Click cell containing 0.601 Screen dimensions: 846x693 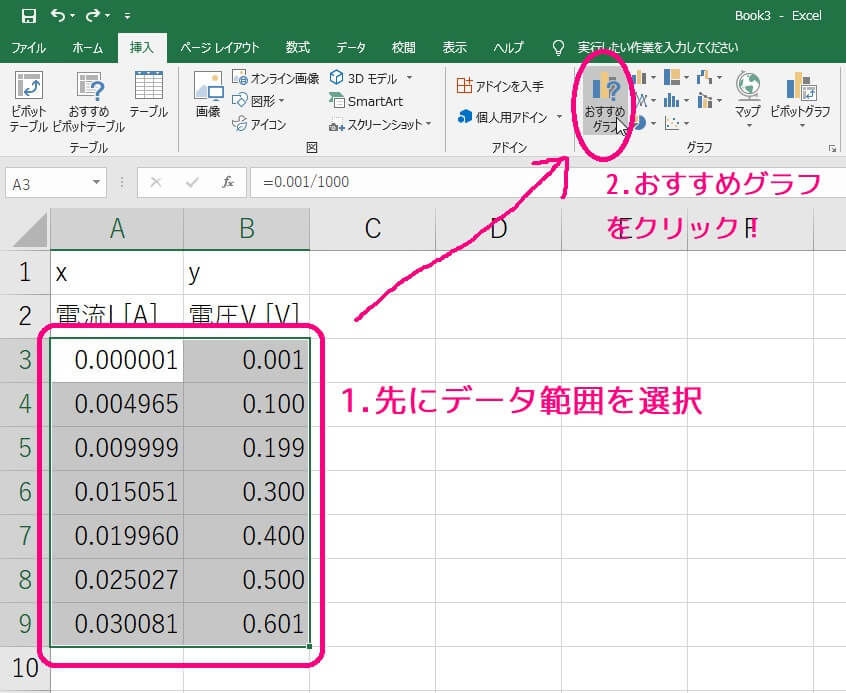tap(247, 624)
